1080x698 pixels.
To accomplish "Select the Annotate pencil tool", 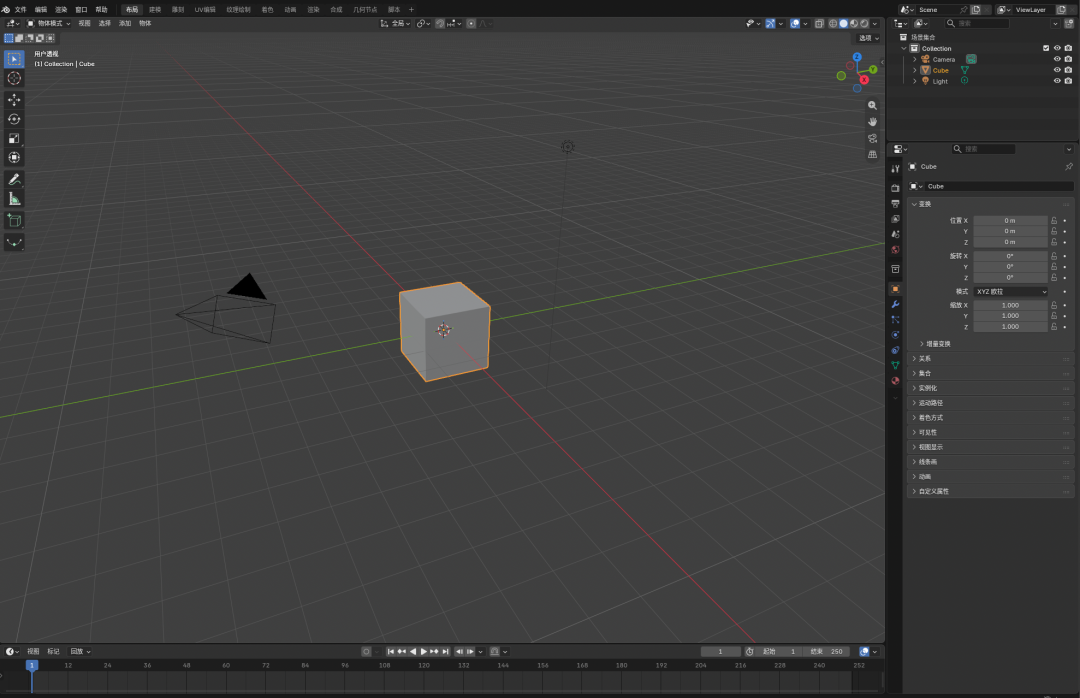I will [x=14, y=180].
